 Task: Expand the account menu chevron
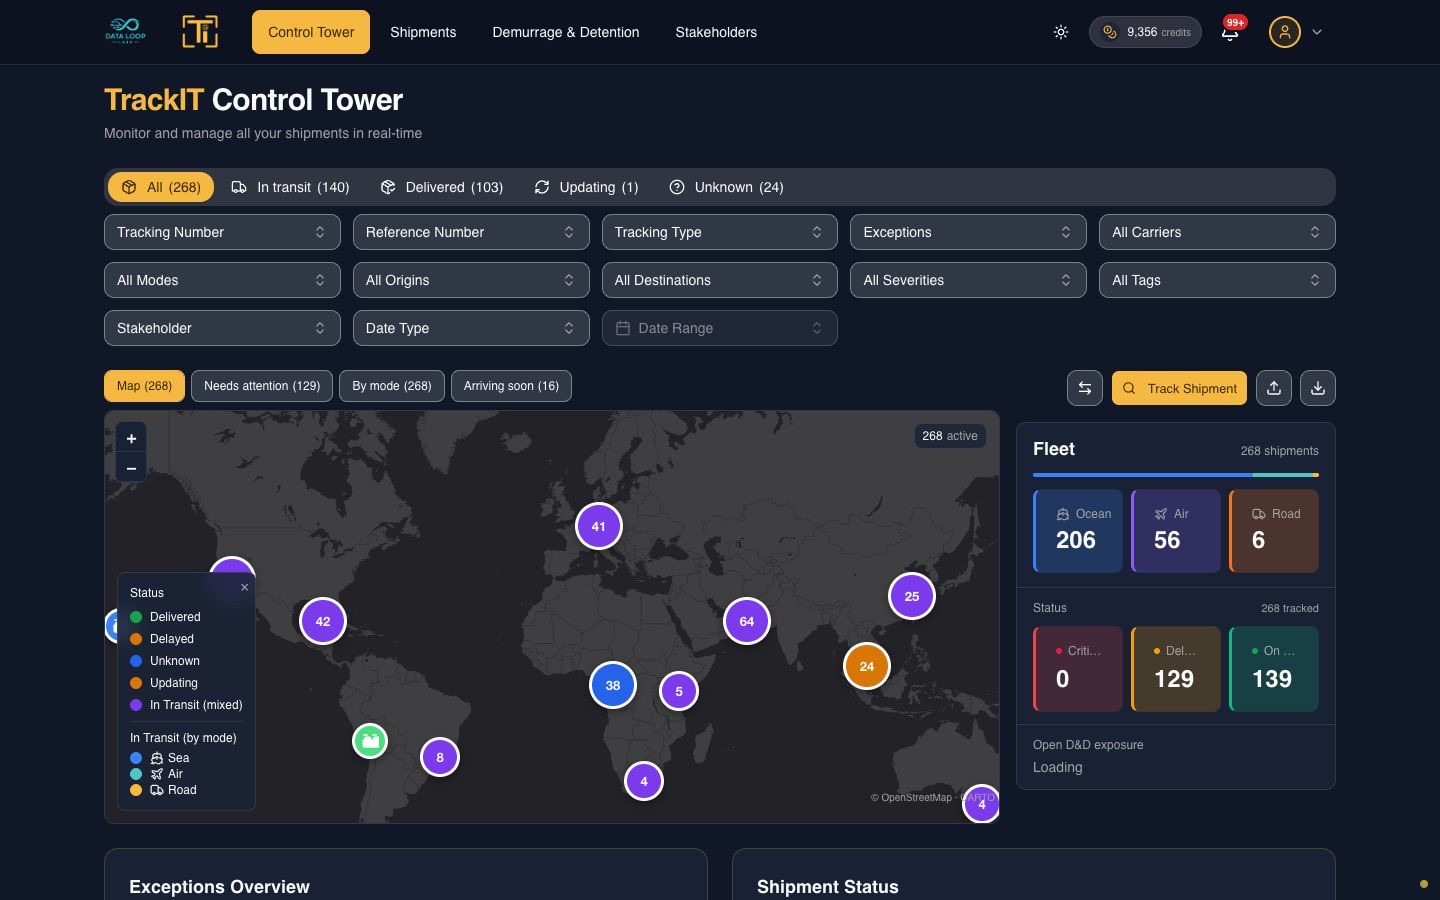tap(1317, 32)
